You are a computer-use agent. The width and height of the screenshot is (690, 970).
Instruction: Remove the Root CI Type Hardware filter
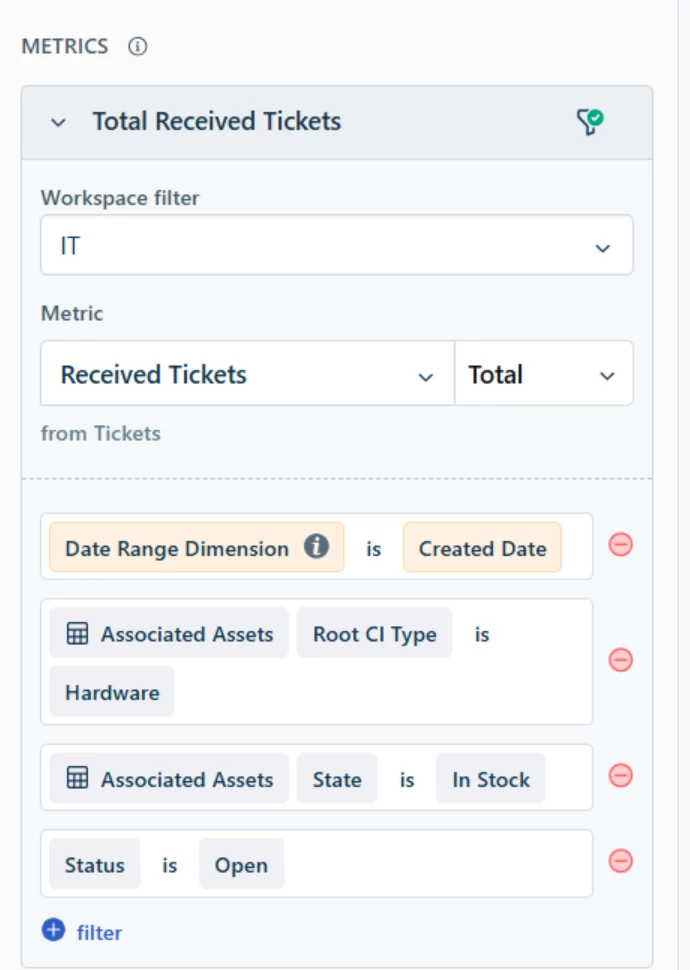pos(621,660)
